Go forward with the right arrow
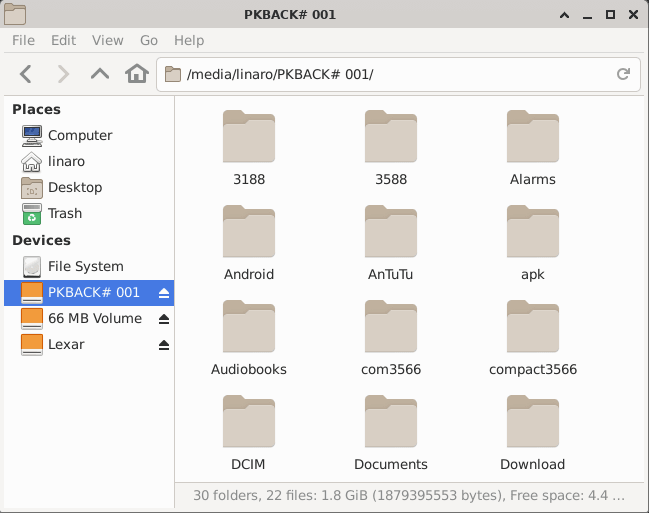 pos(63,75)
